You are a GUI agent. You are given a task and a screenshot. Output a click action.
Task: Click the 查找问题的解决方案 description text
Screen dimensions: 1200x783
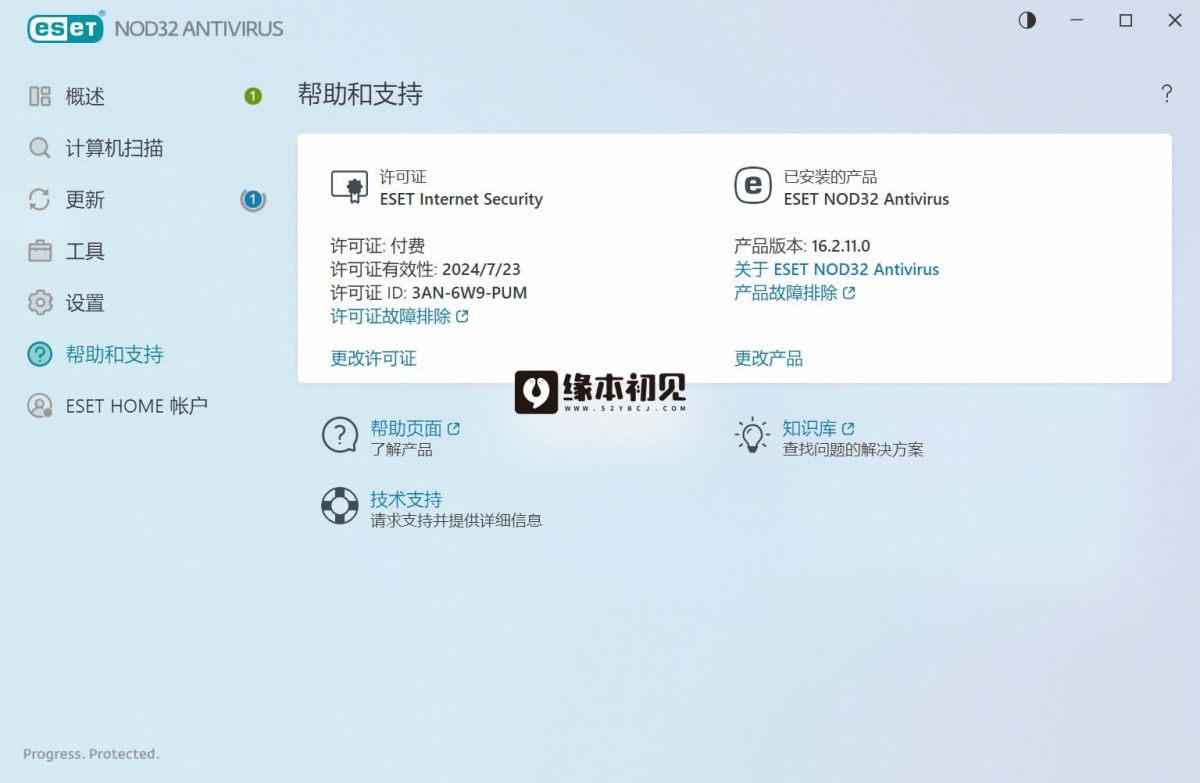(x=853, y=450)
